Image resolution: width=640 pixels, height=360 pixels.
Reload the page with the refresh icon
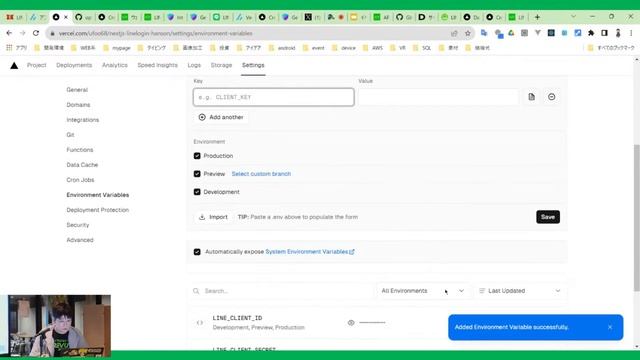(36, 33)
